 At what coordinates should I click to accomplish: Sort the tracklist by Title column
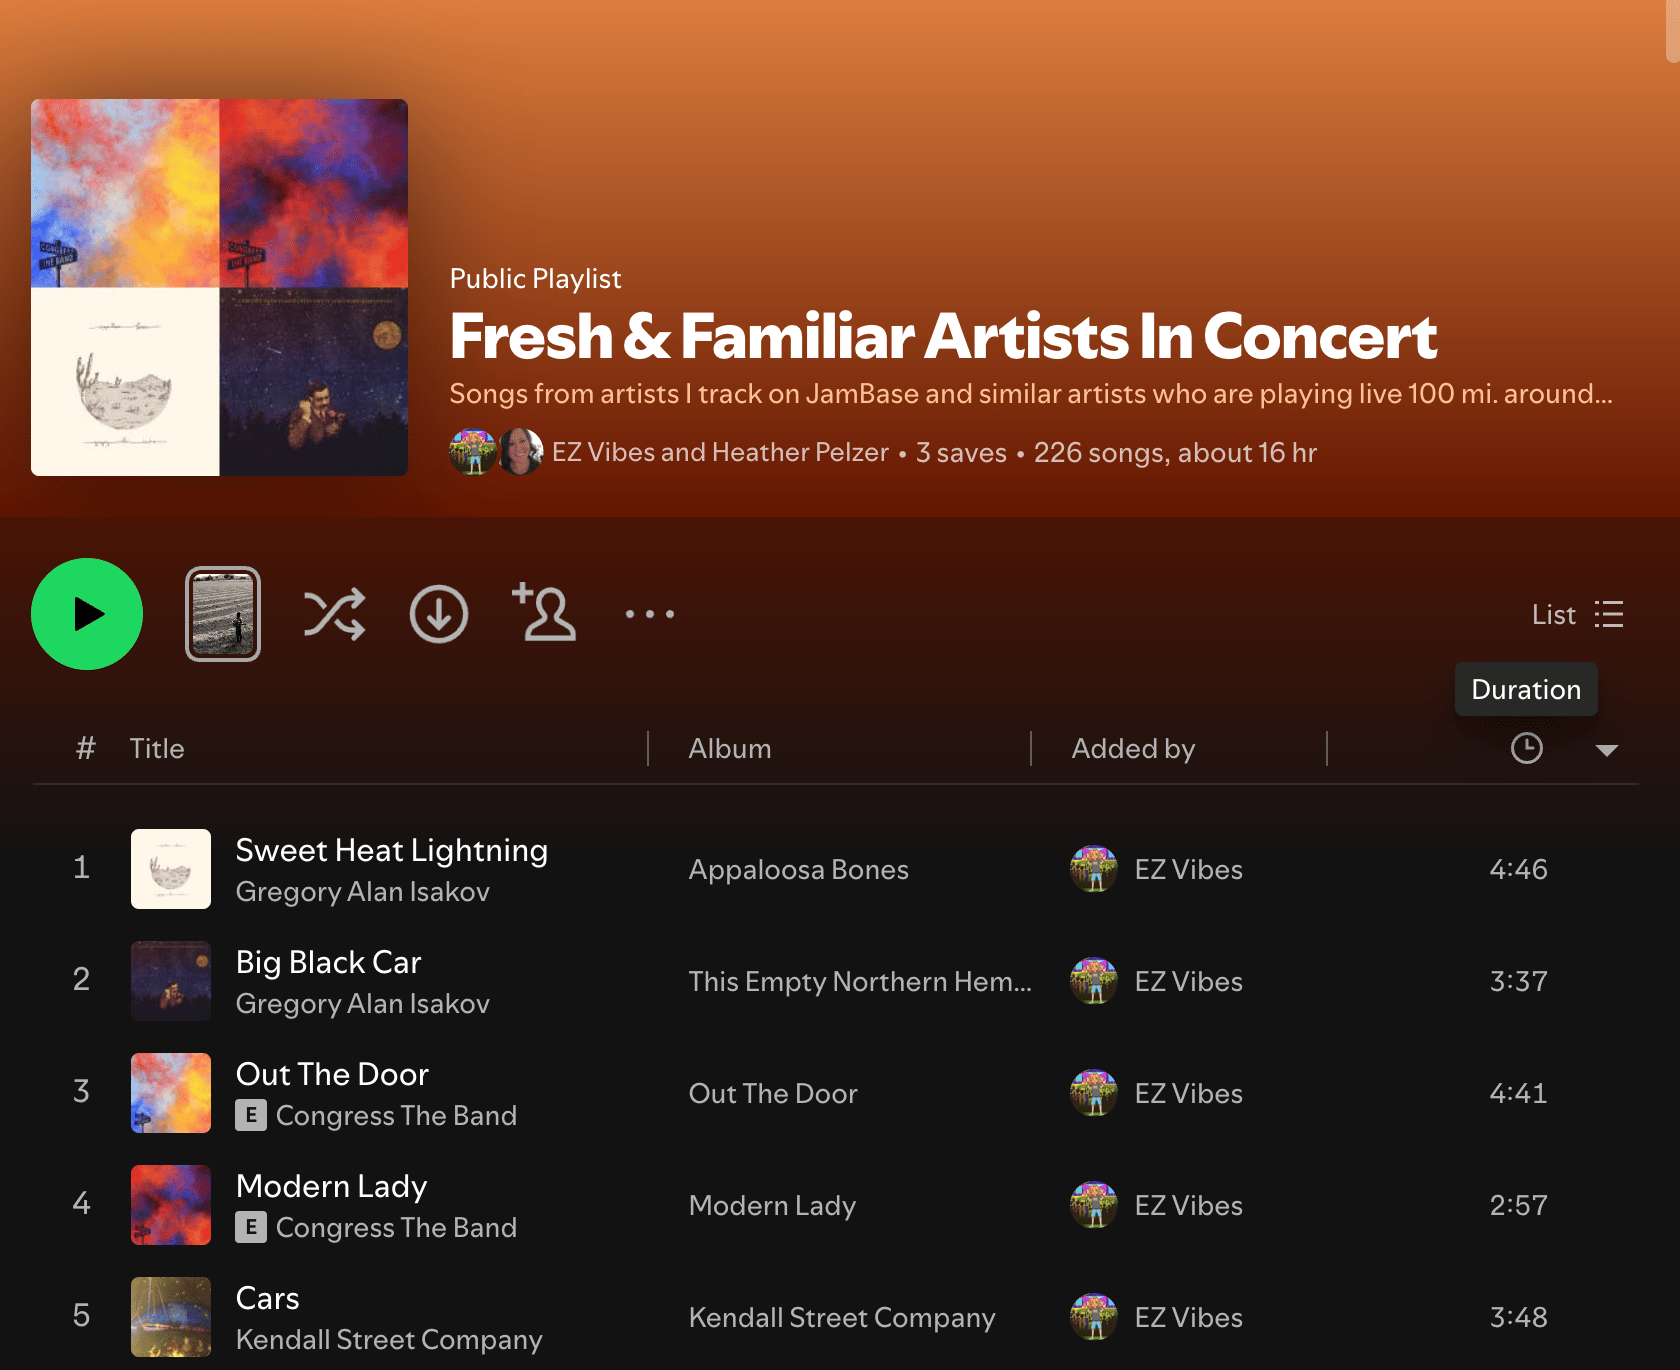[157, 748]
